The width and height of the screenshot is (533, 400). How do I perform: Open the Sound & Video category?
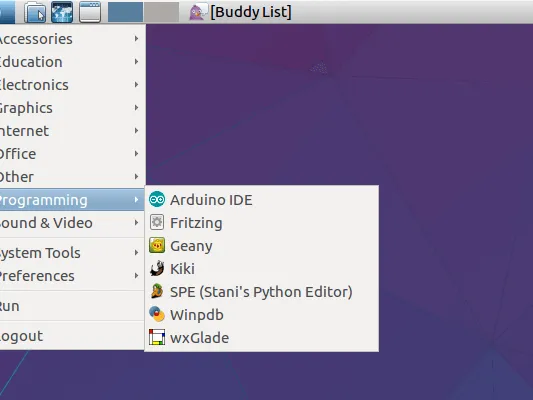click(x=72, y=223)
